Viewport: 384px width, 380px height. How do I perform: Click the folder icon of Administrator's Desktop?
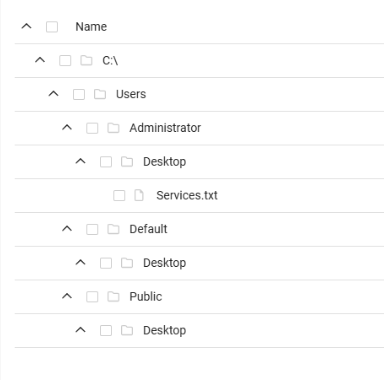point(127,162)
